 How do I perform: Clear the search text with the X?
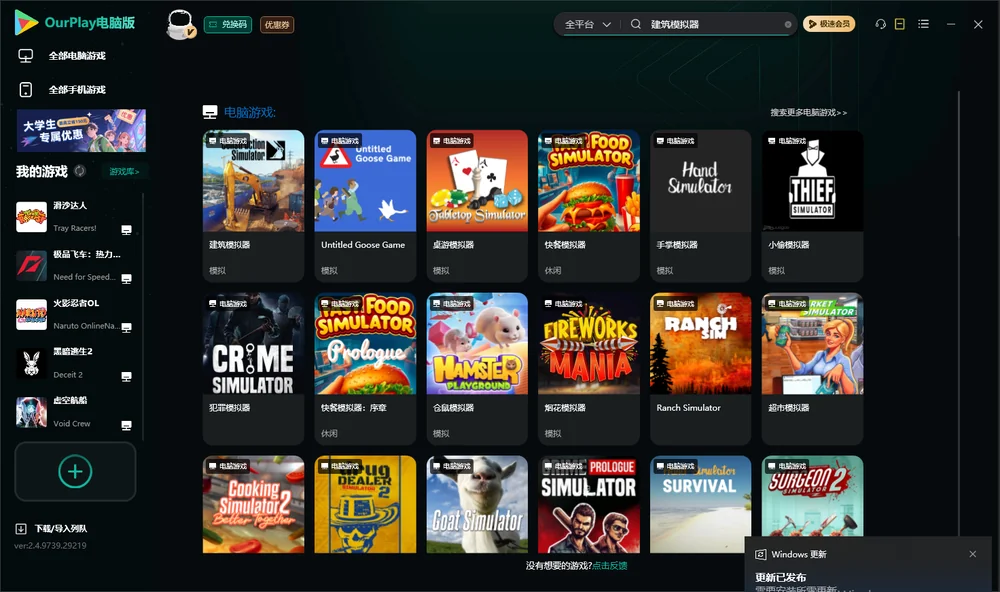click(x=788, y=24)
